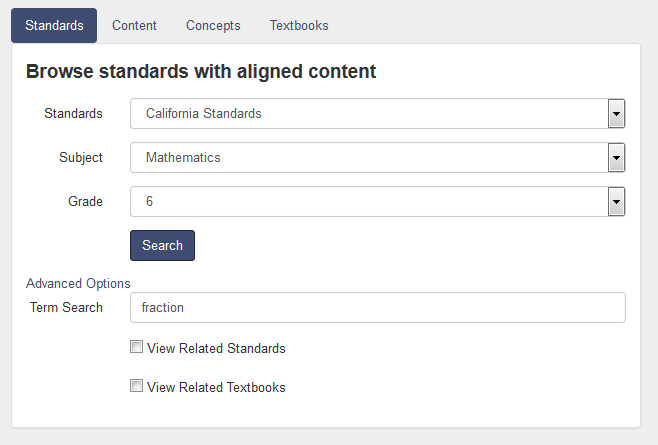
Task: Click the Grade dropdown arrow button
Action: point(616,202)
